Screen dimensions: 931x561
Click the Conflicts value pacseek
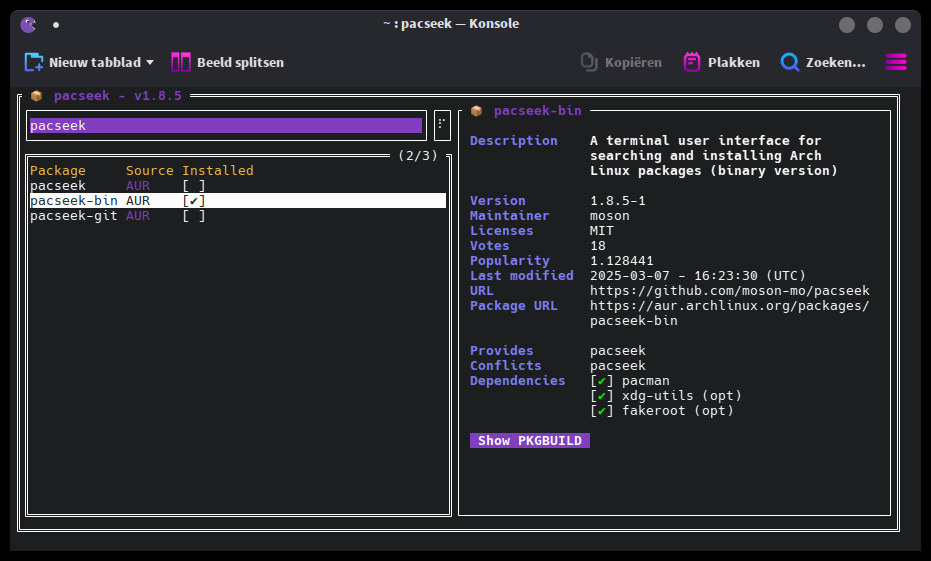(x=618, y=365)
